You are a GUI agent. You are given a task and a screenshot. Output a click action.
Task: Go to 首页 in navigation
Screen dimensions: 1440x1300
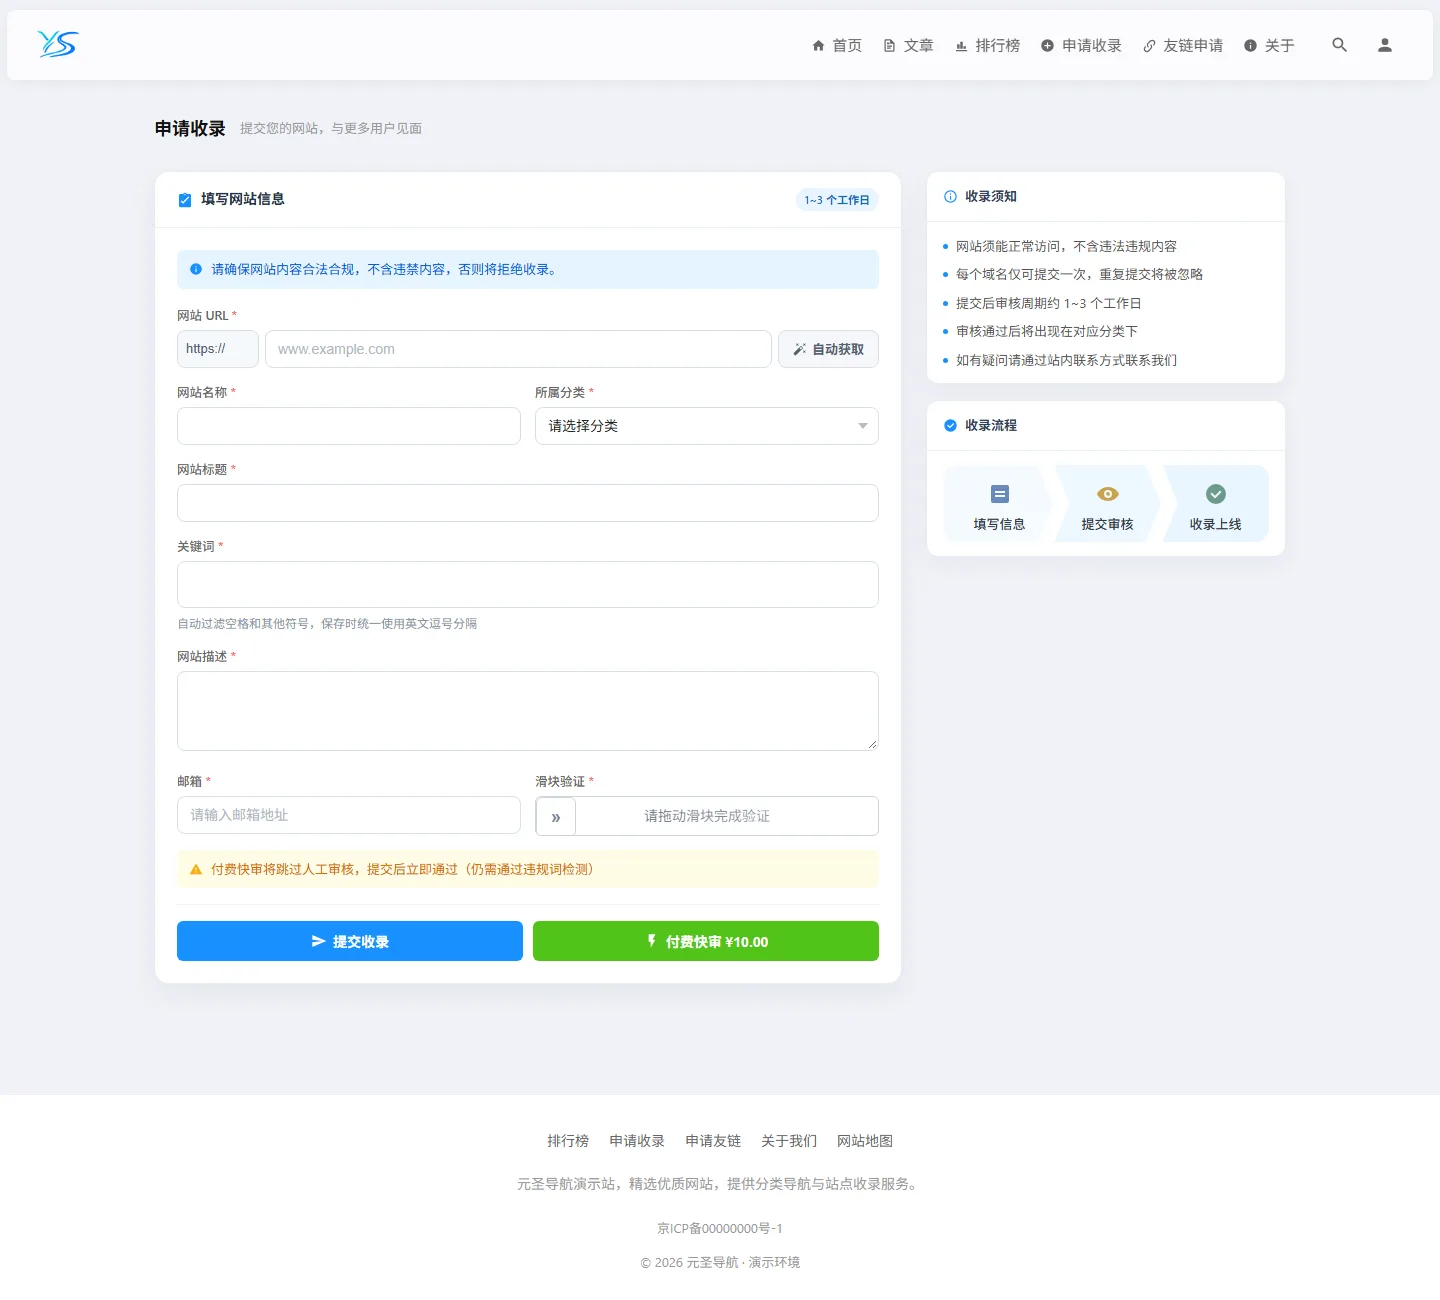(837, 45)
